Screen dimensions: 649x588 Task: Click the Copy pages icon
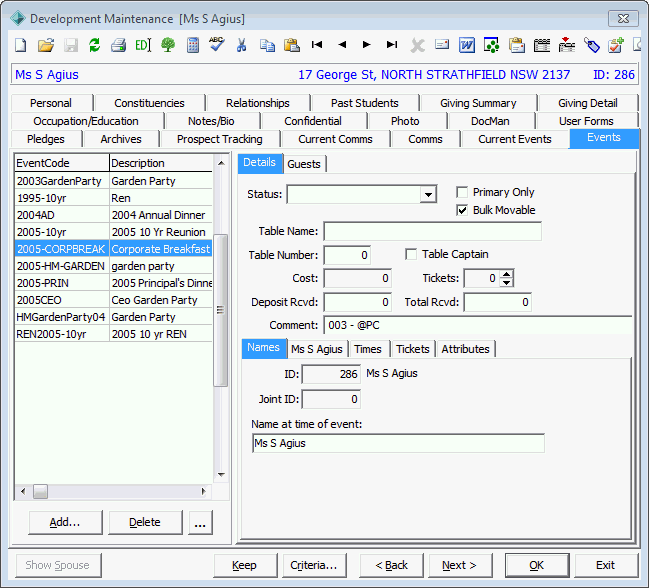[x=267, y=45]
